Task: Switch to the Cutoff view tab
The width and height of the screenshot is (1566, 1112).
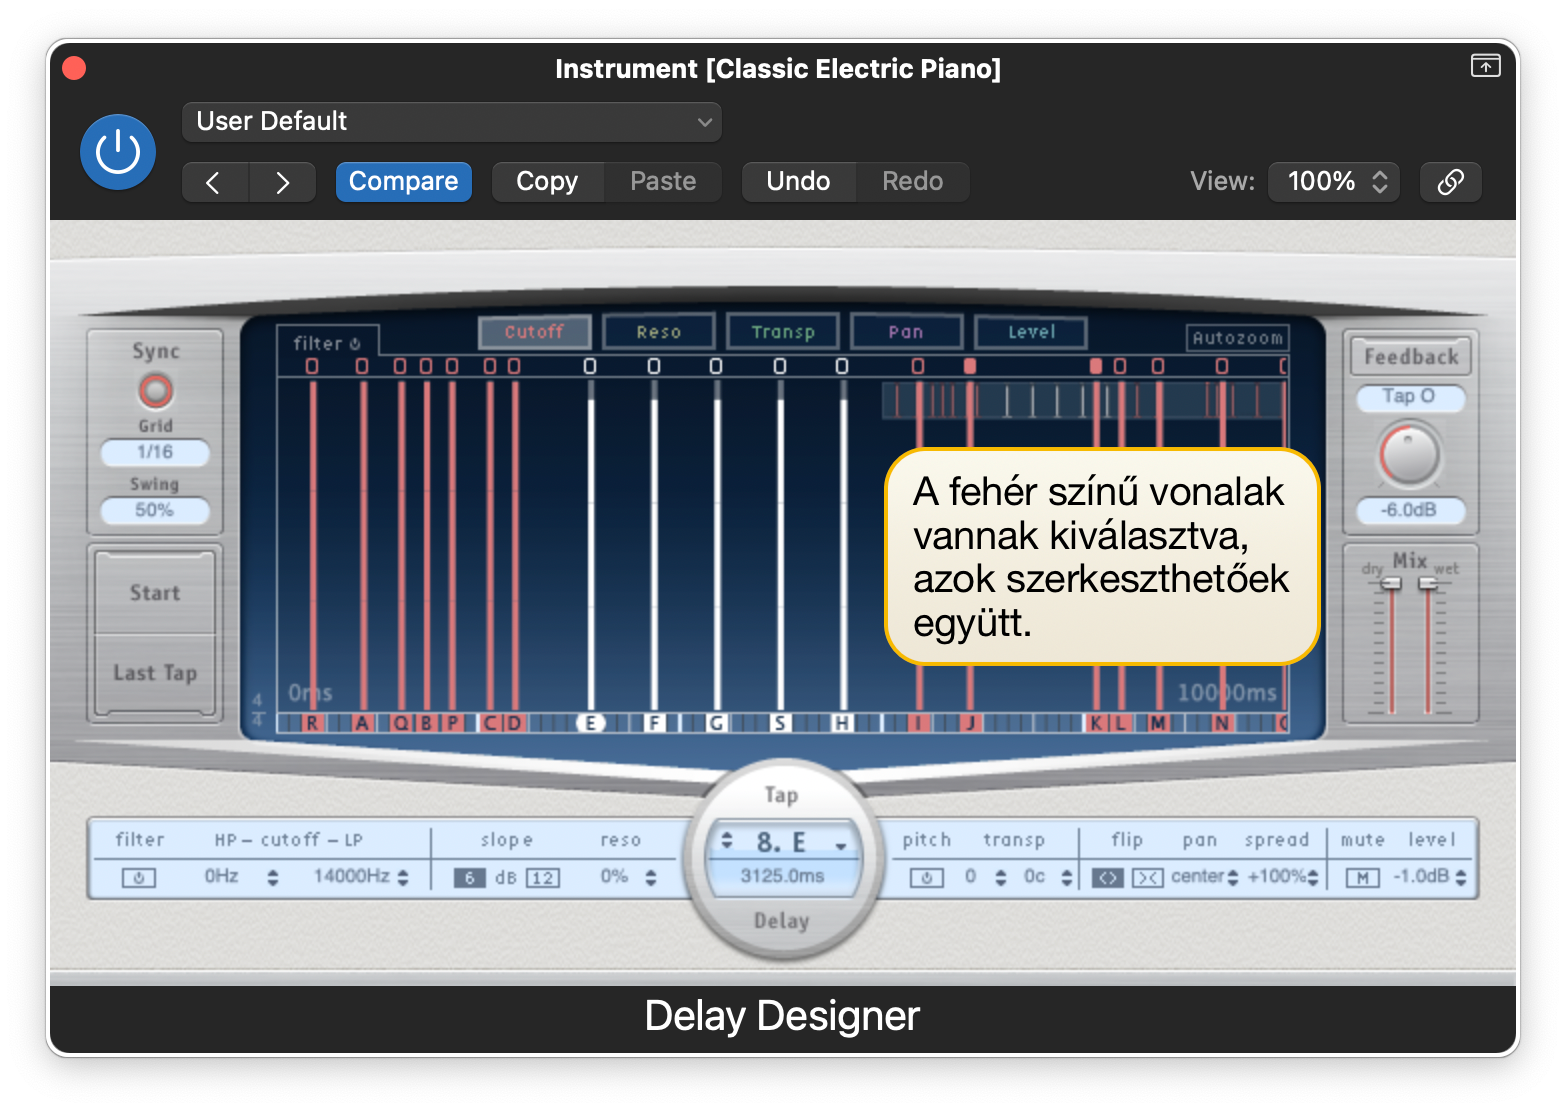Action: 534,332
